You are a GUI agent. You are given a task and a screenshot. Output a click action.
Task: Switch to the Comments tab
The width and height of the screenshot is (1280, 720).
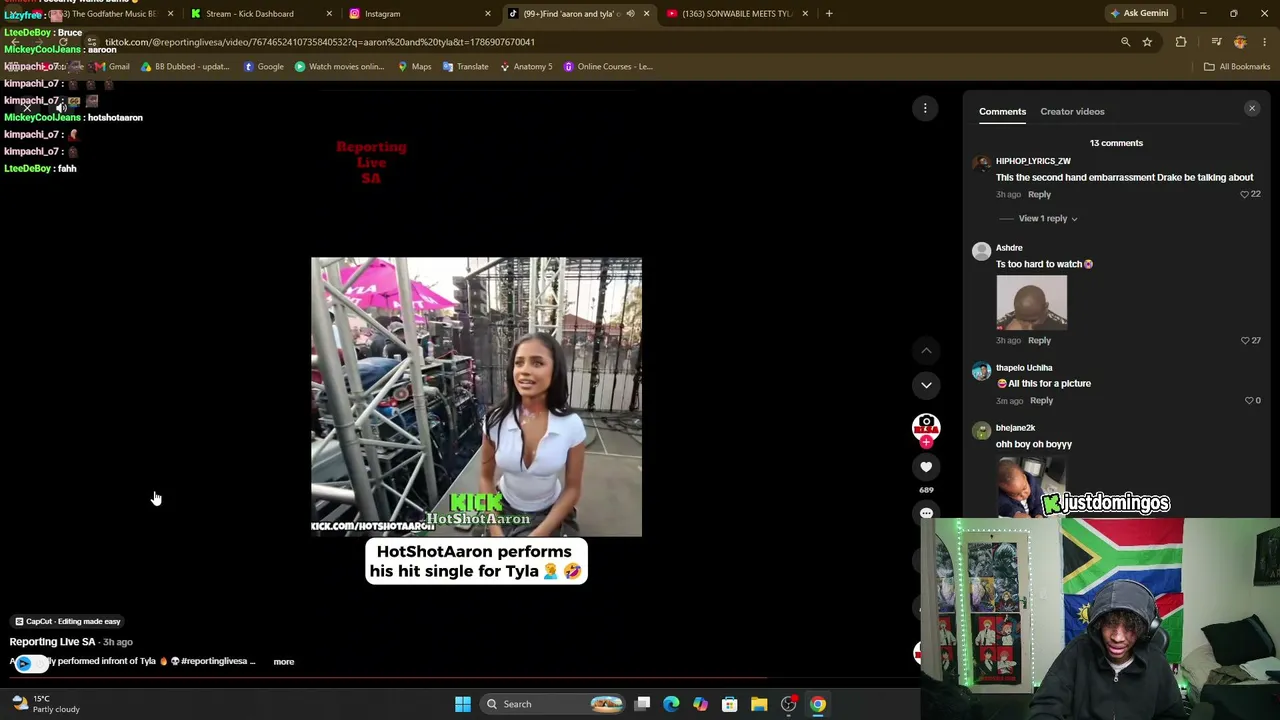pos(1002,111)
